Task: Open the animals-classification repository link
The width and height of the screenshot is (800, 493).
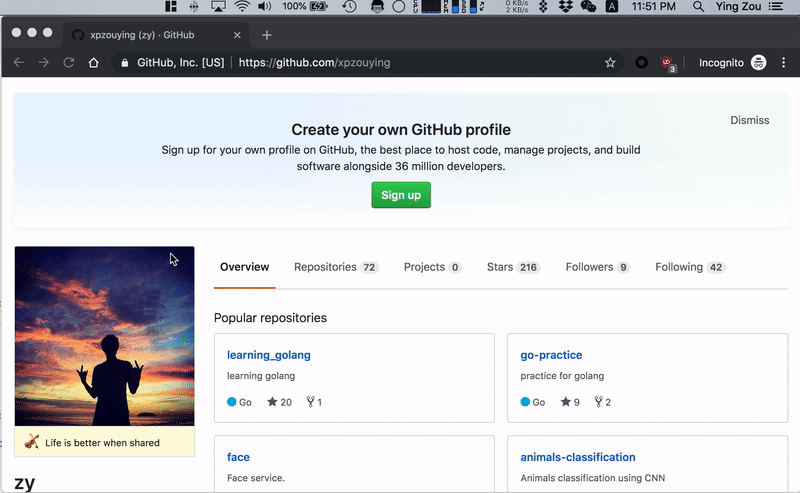Action: (x=578, y=457)
